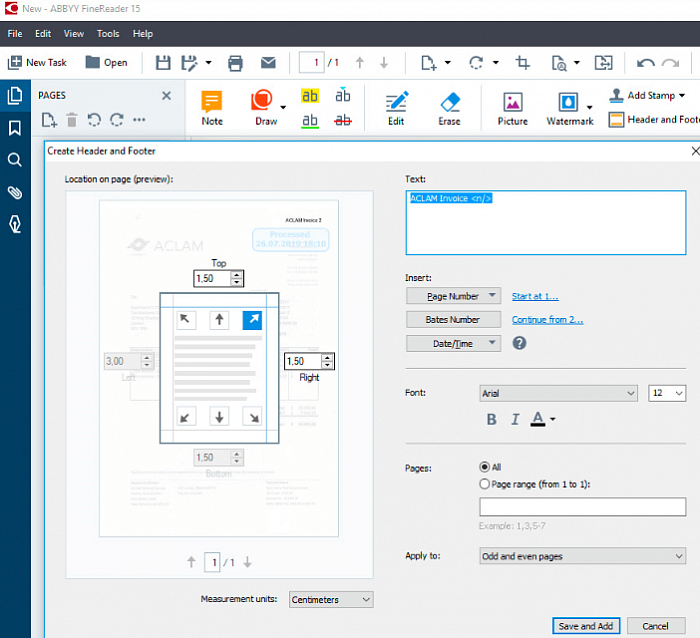Open the Apply to dropdown
Image resolution: width=700 pixels, height=638 pixels.
(582, 556)
